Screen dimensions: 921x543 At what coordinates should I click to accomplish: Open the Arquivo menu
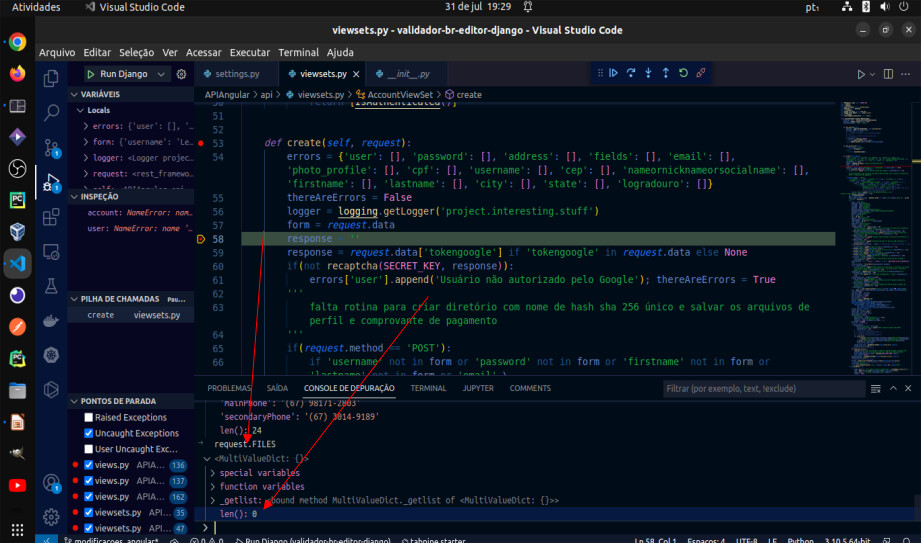pyautogui.click(x=57, y=52)
